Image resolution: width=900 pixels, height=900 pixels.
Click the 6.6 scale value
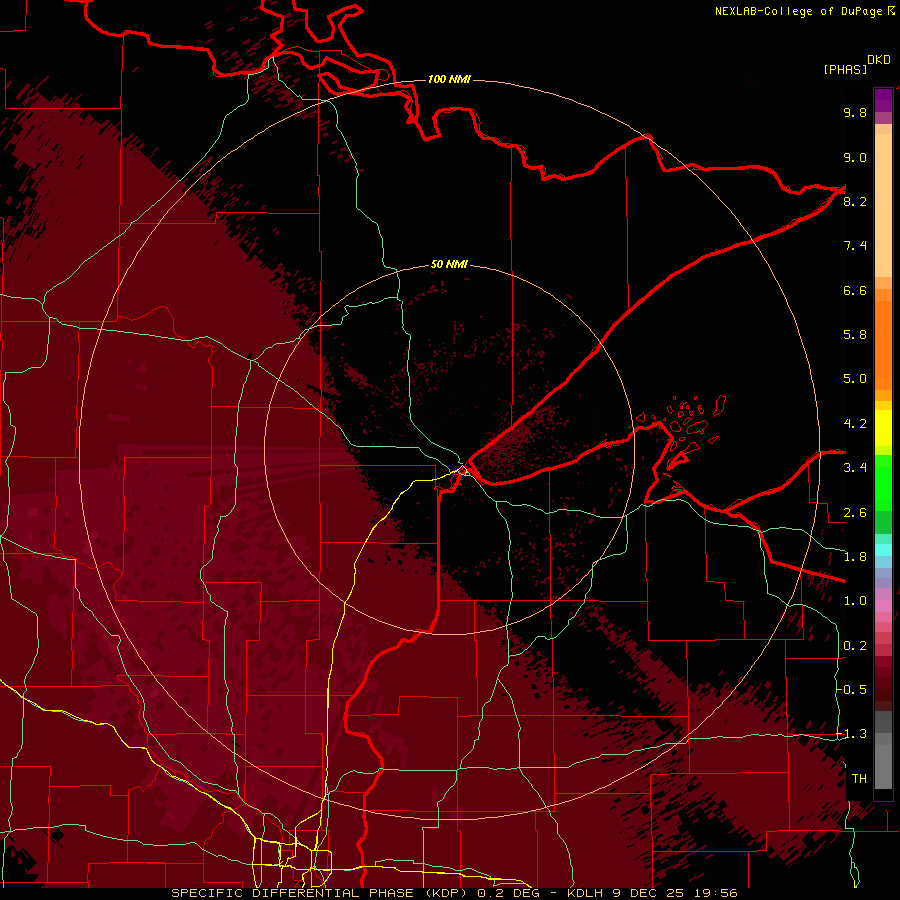(855, 290)
